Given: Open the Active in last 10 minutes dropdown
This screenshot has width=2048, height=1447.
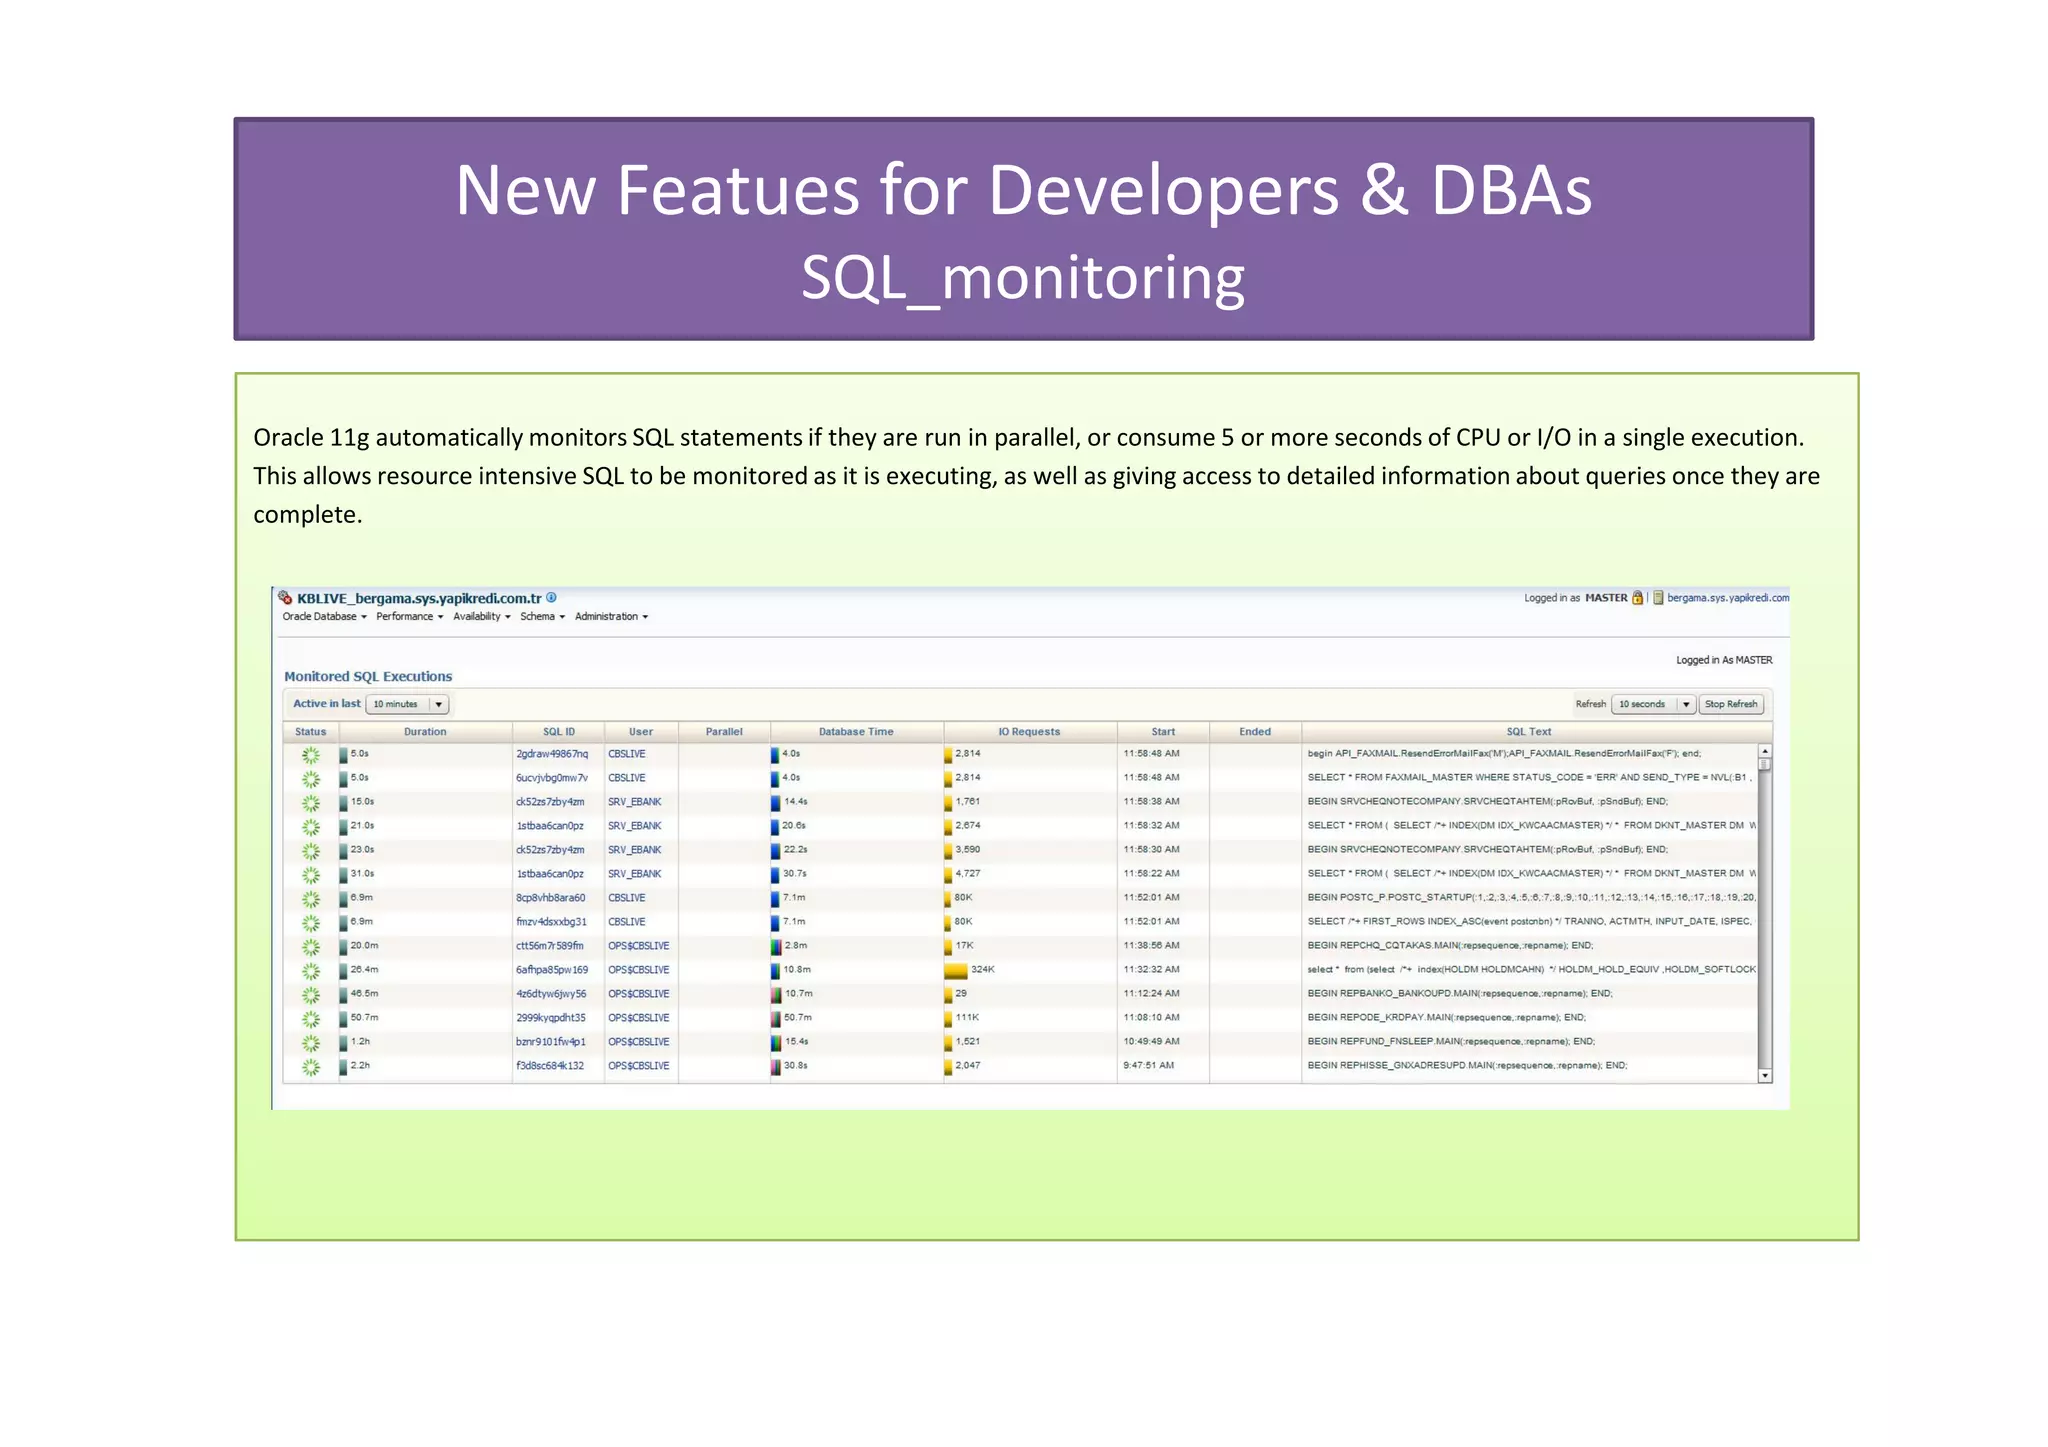Looking at the screenshot, I should [x=438, y=705].
